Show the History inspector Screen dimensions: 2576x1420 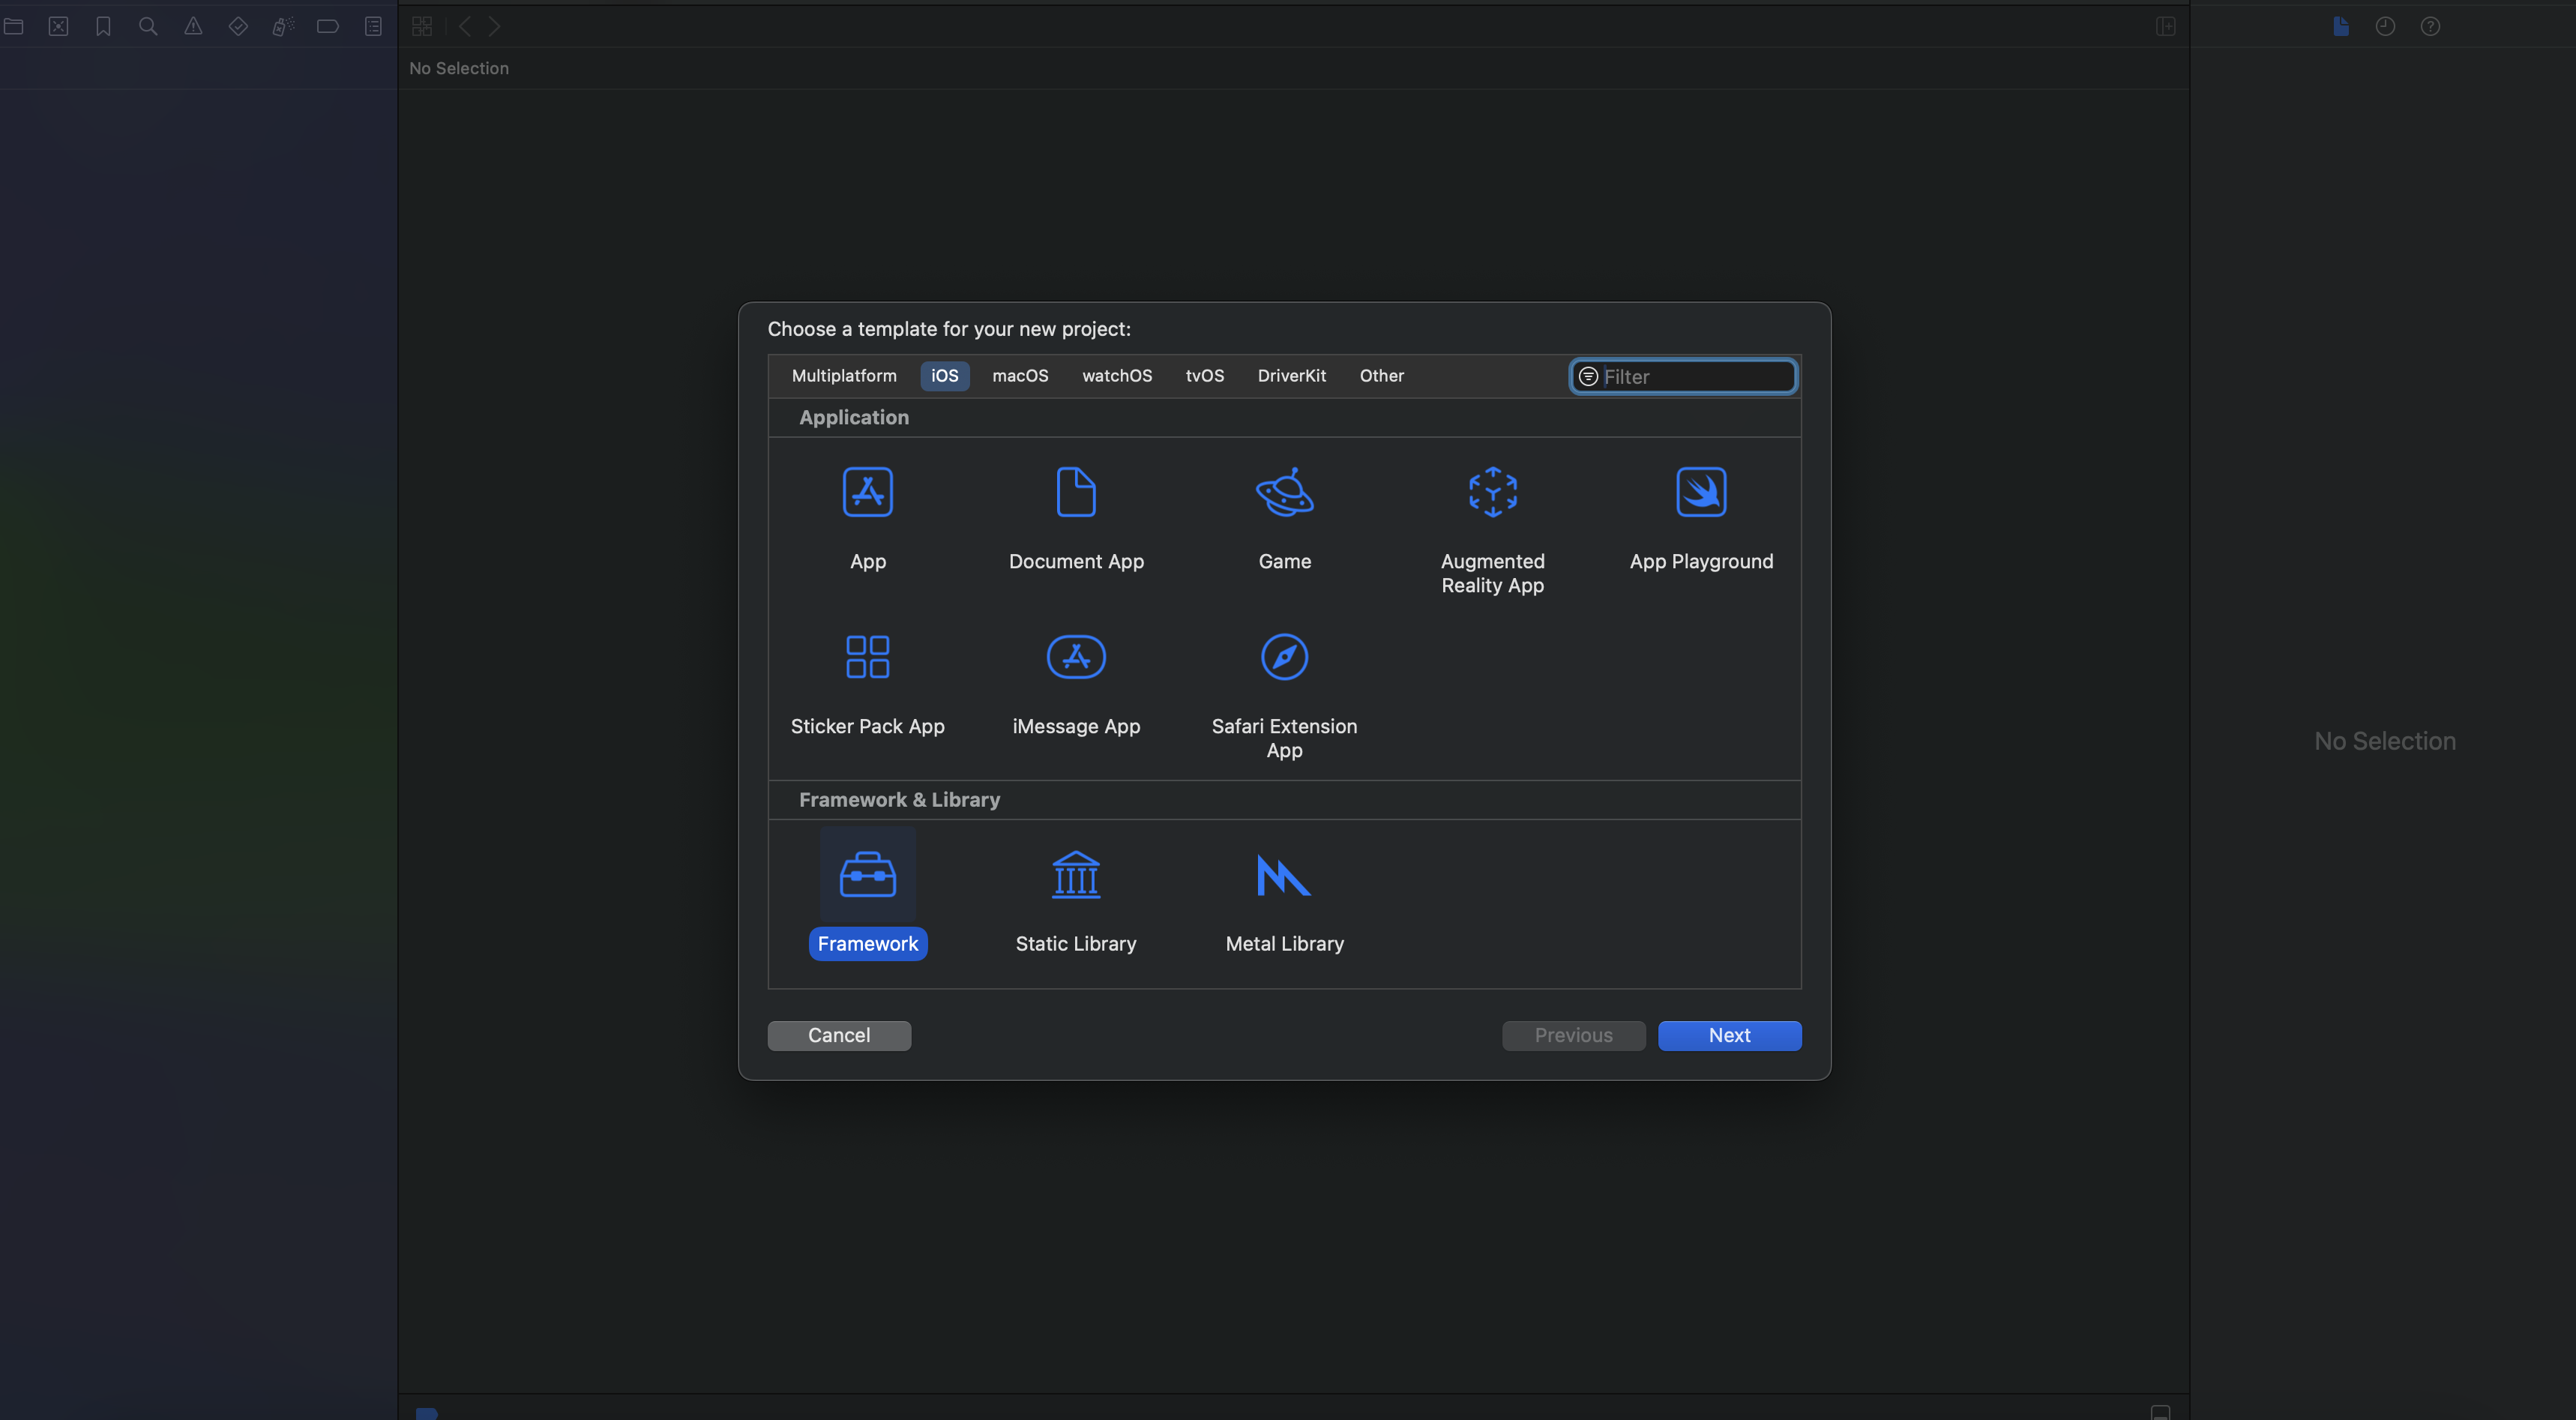click(x=2385, y=27)
